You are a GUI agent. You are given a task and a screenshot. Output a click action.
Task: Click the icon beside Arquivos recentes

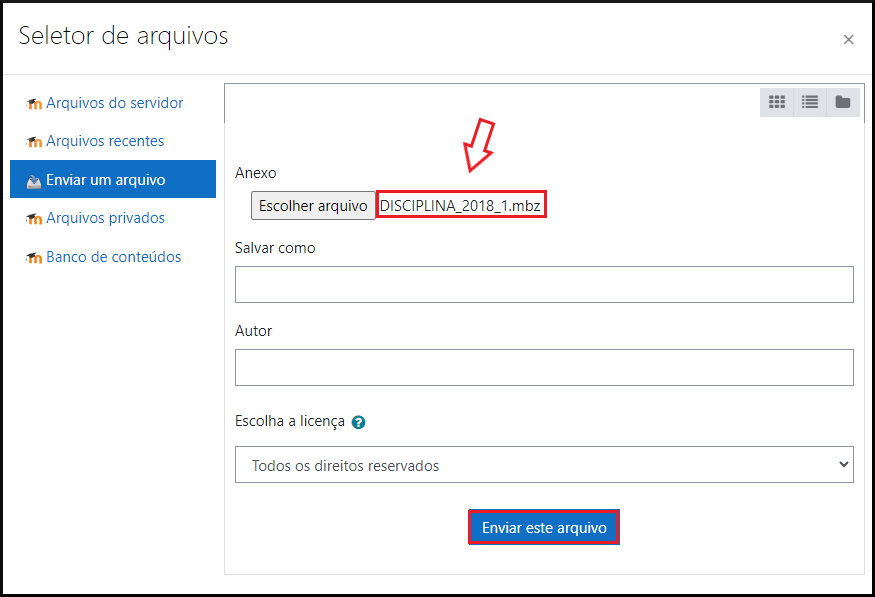tap(34, 142)
